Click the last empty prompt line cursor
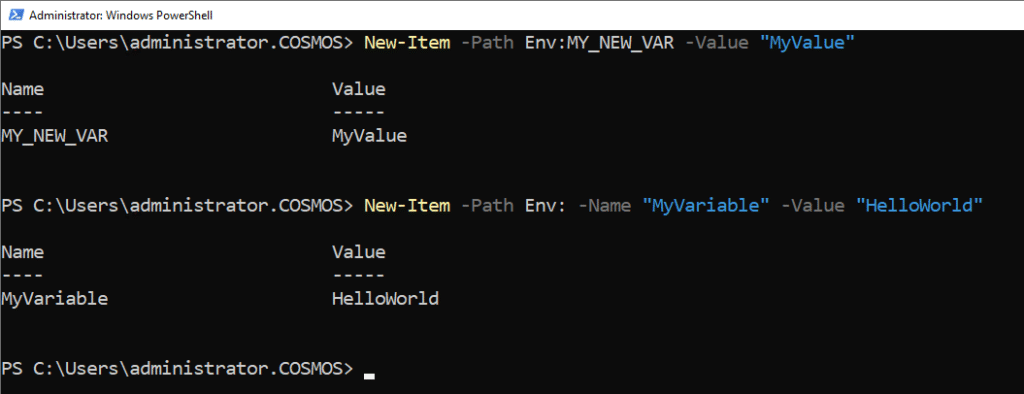 [370, 375]
